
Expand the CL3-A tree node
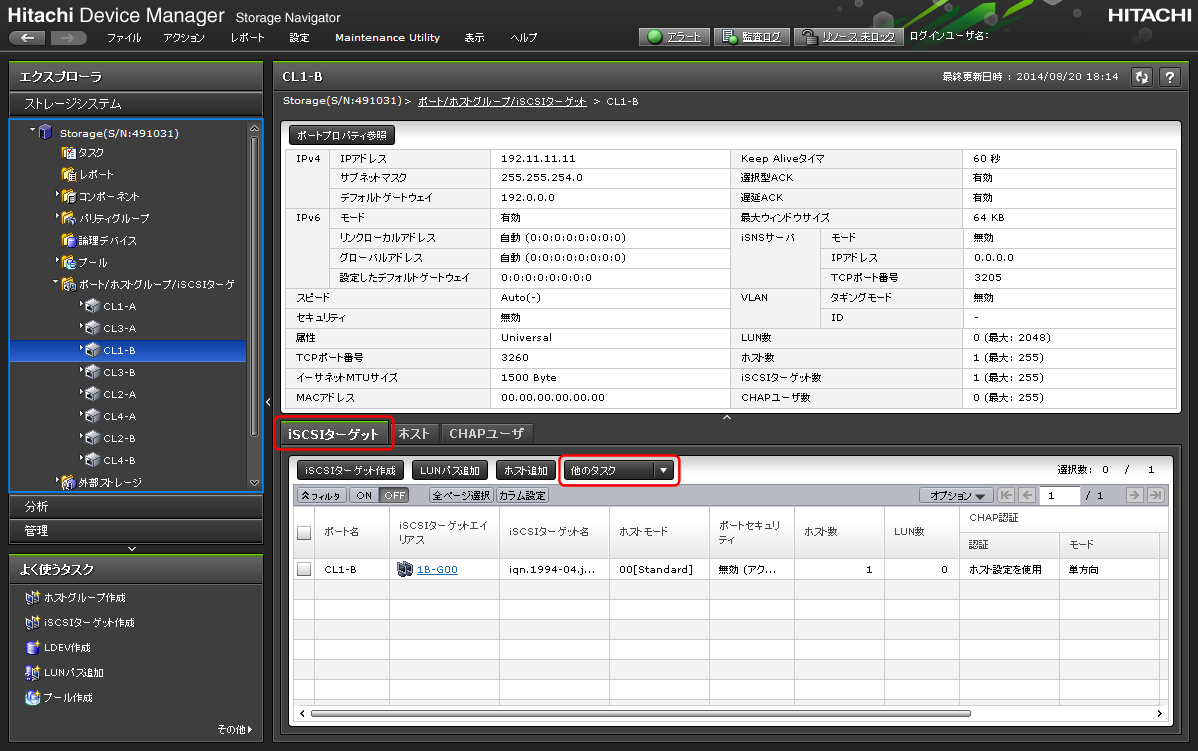(81, 328)
